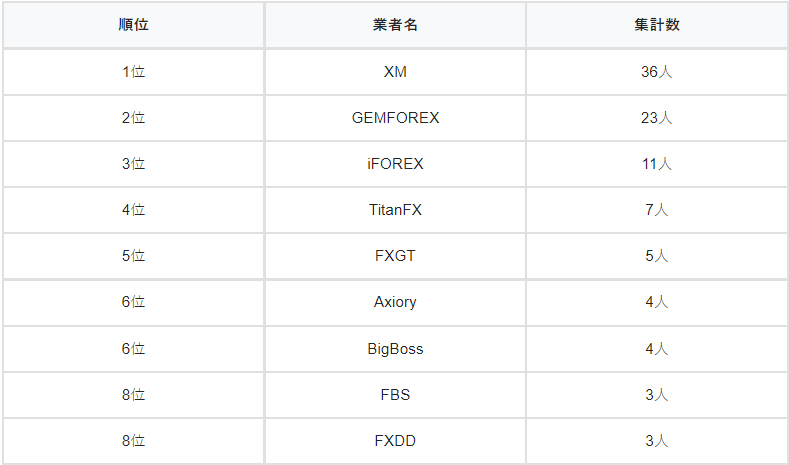Click the TitanFX broker name
Viewport: 789px width, 465px height.
coord(395,210)
